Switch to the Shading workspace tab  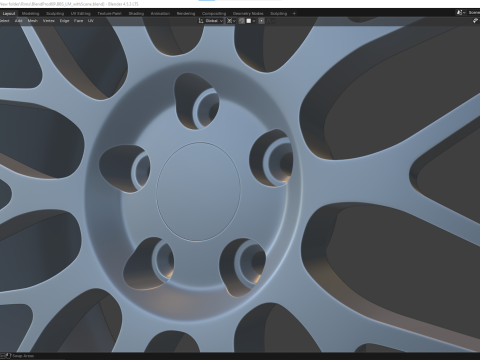(136, 13)
